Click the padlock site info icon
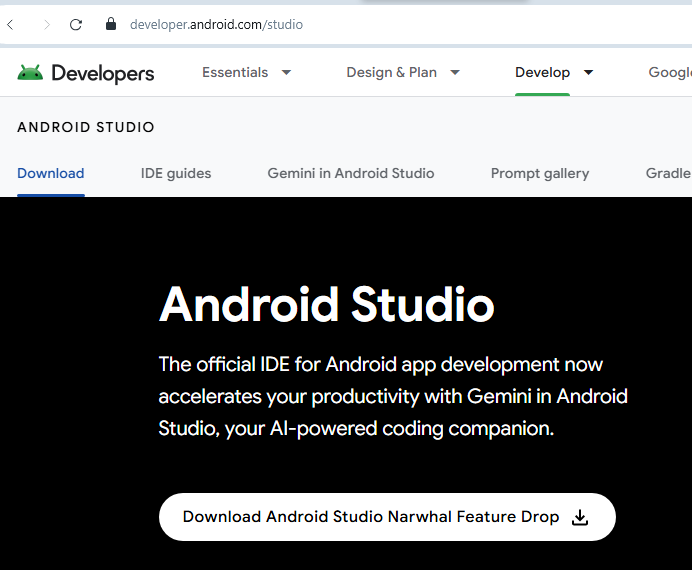The image size is (692, 570). (x=111, y=24)
